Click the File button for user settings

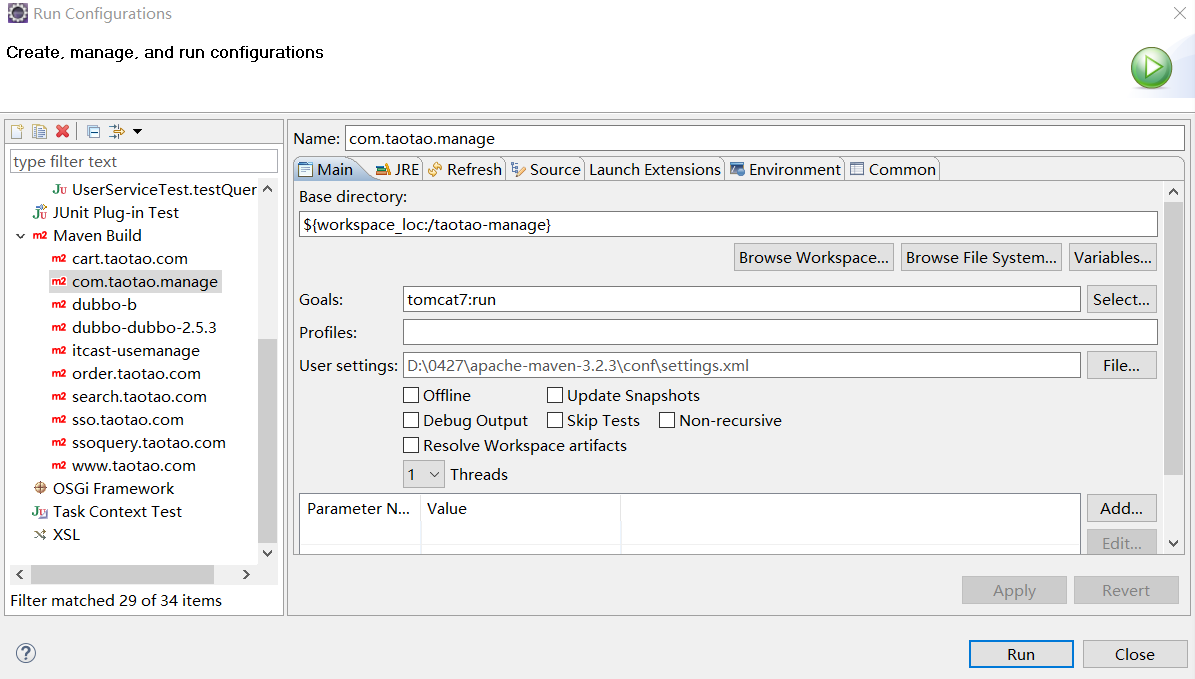(1121, 365)
